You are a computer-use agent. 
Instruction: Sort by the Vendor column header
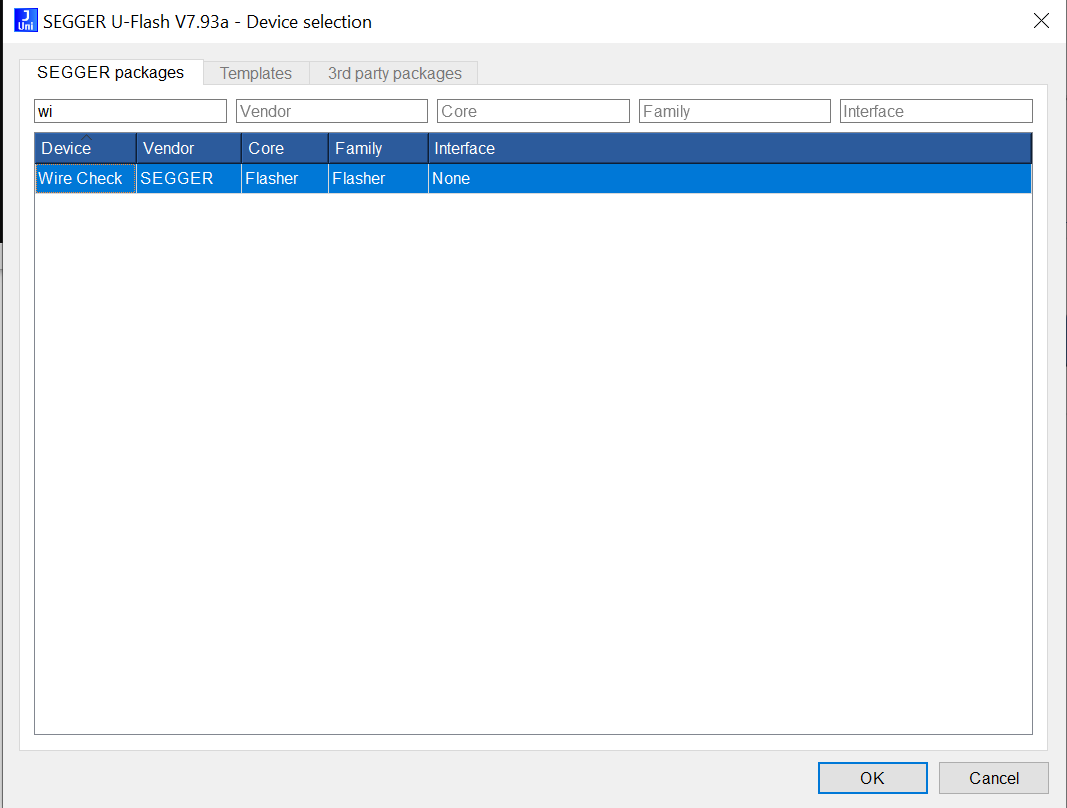click(189, 149)
